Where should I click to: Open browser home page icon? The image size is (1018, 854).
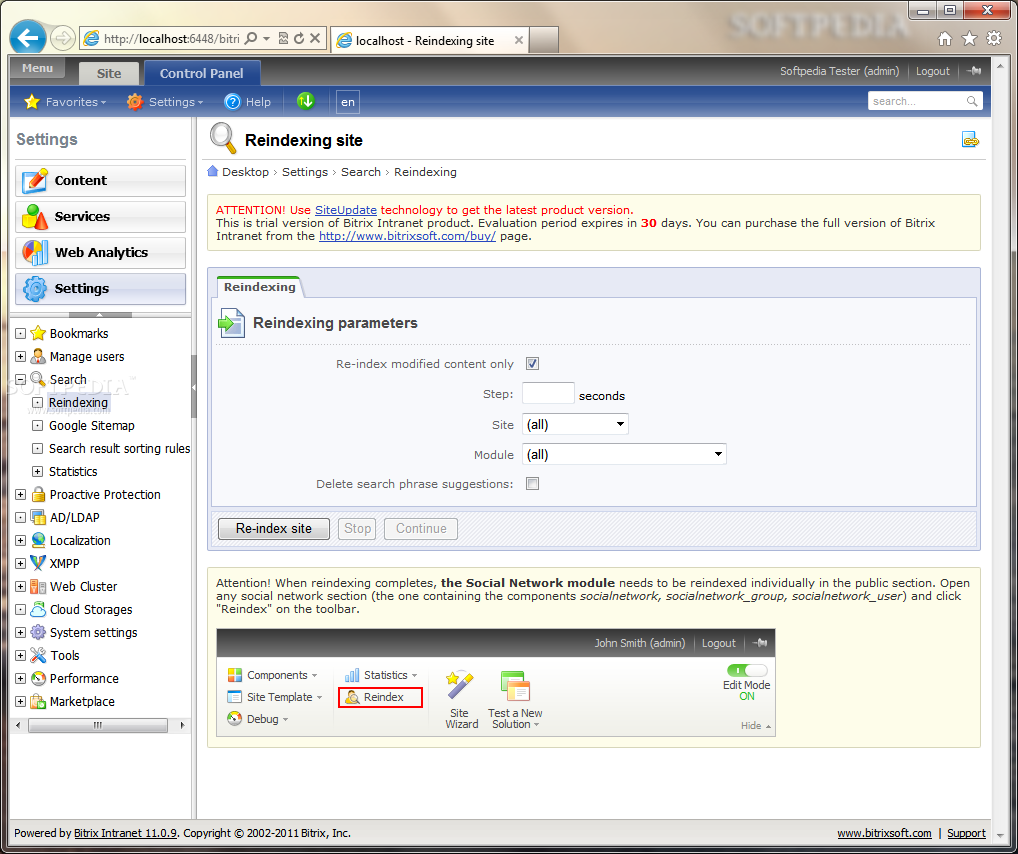click(x=945, y=39)
